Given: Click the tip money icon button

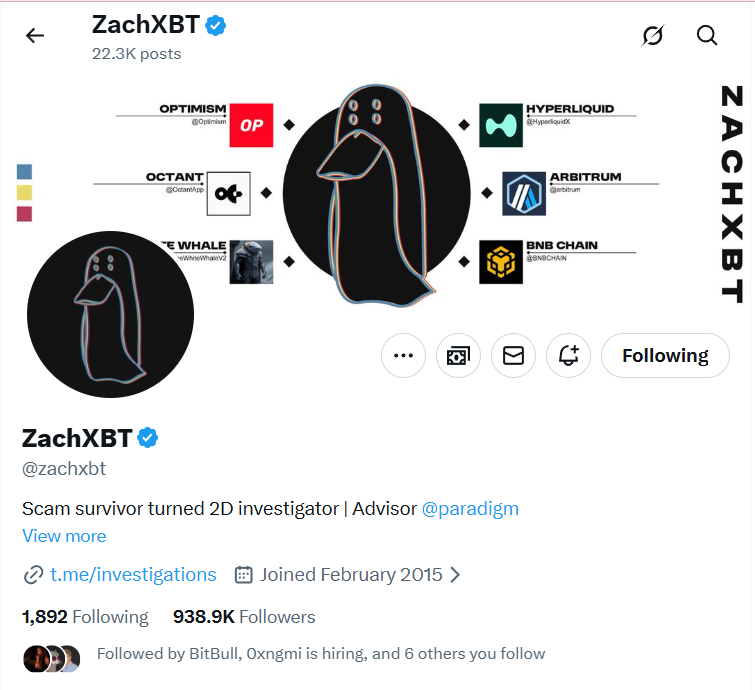Looking at the screenshot, I should [458, 356].
